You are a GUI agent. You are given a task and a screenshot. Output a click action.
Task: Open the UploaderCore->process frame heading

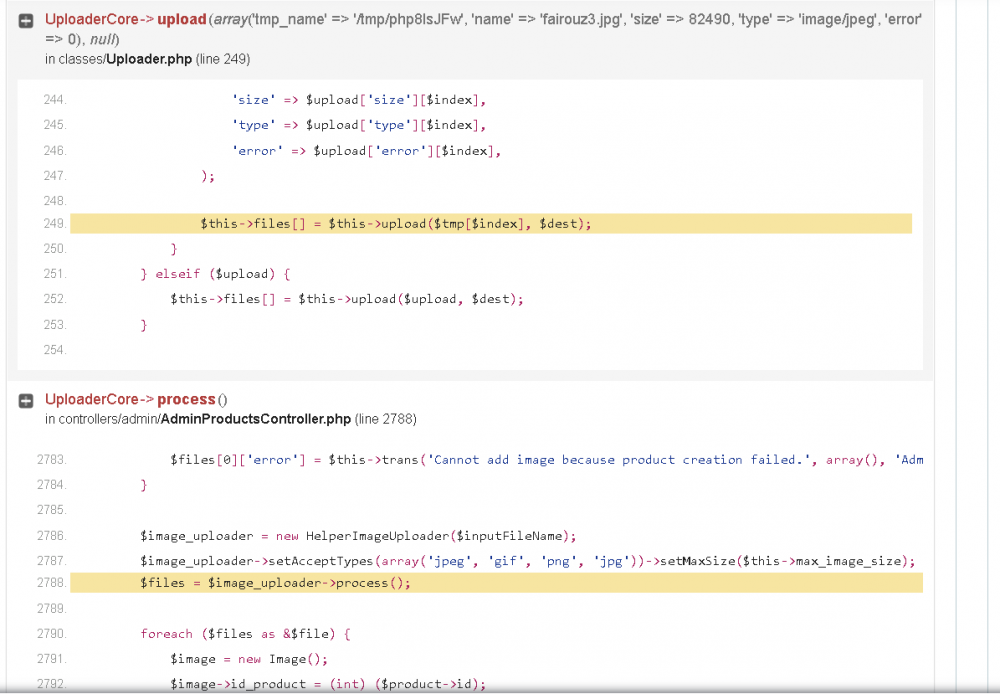tap(136, 399)
